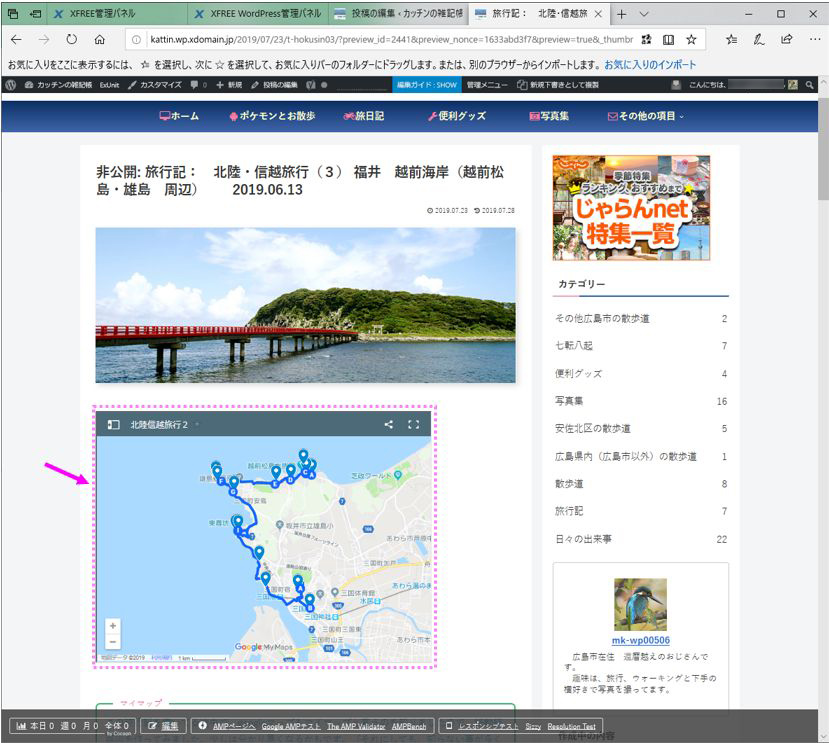Add page to favorites with star icon
The width and height of the screenshot is (829, 743).
coord(691,39)
